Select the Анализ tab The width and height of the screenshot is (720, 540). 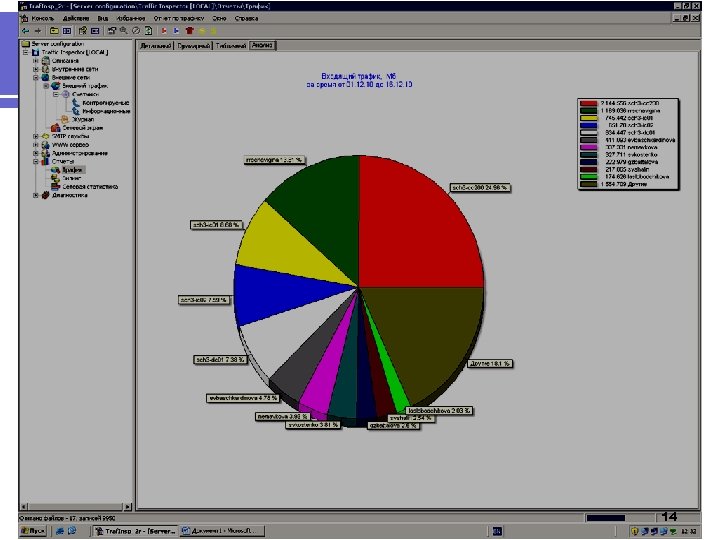(263, 45)
